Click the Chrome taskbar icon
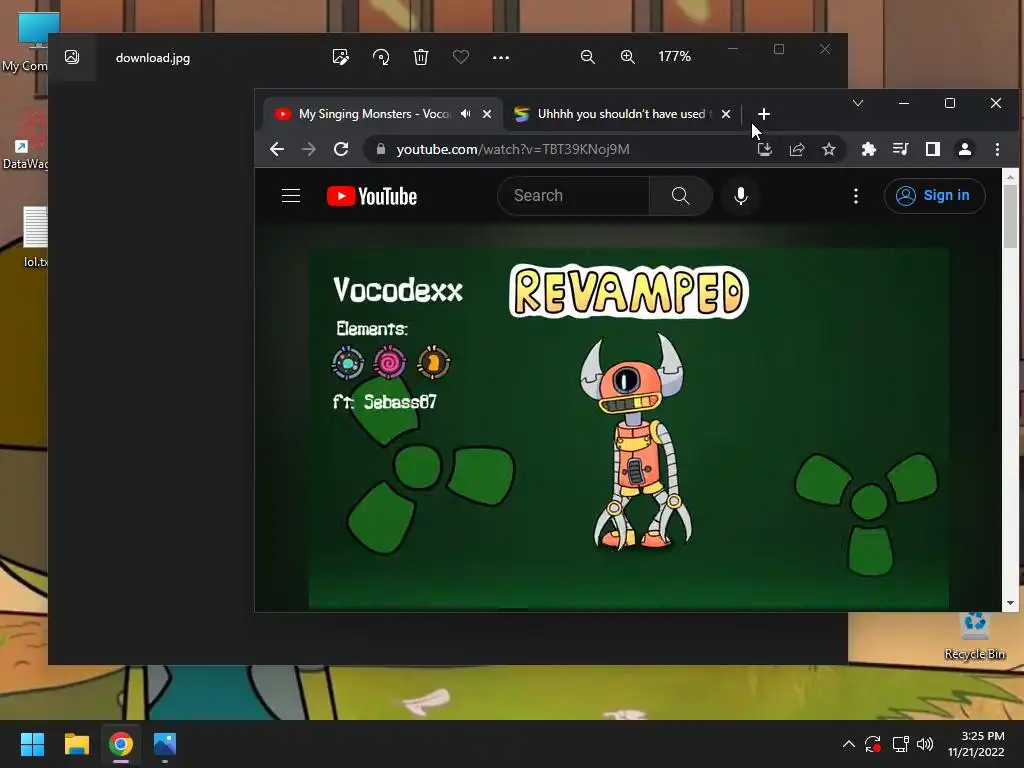This screenshot has width=1024, height=768. [121, 744]
